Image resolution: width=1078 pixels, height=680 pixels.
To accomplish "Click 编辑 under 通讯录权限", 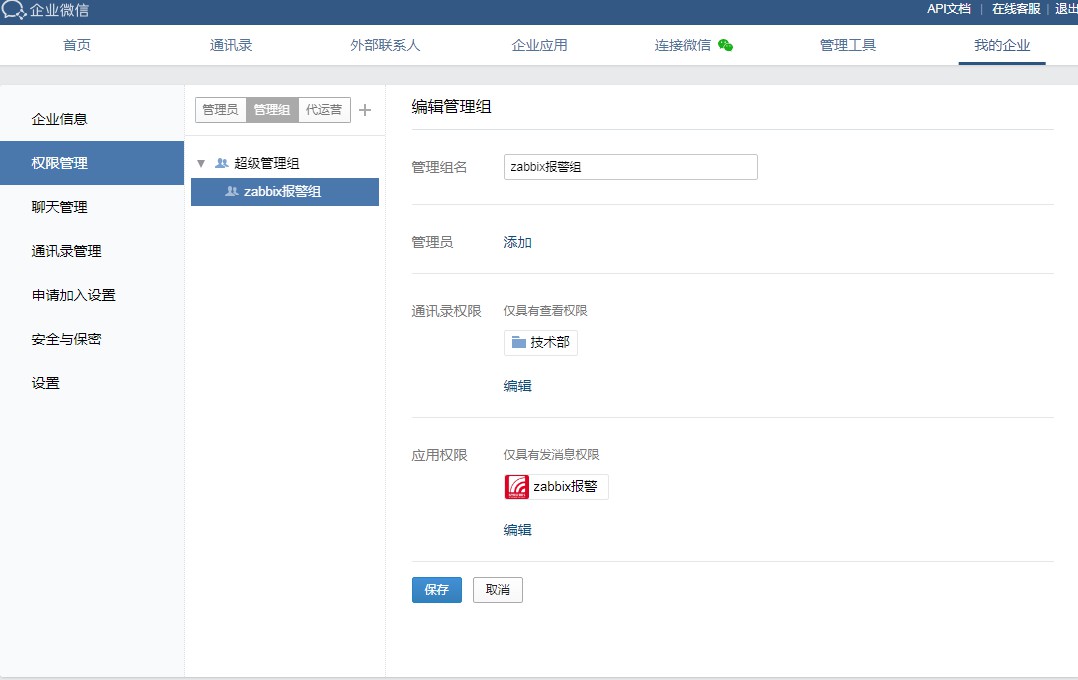I will coord(517,386).
